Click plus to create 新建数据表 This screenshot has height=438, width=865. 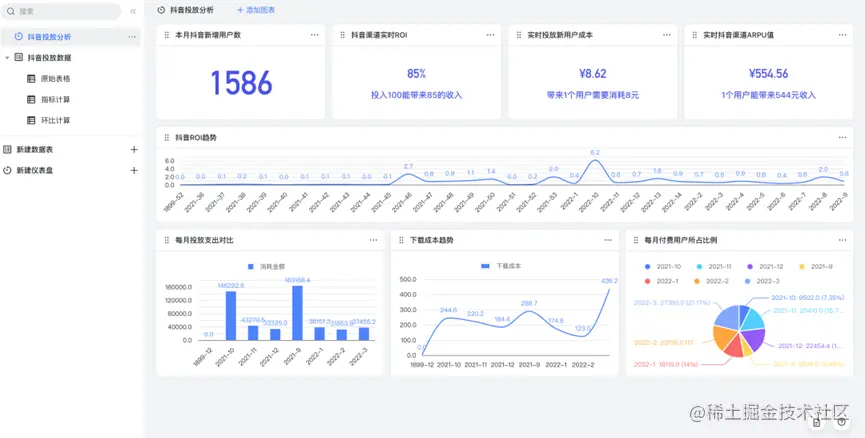point(134,149)
